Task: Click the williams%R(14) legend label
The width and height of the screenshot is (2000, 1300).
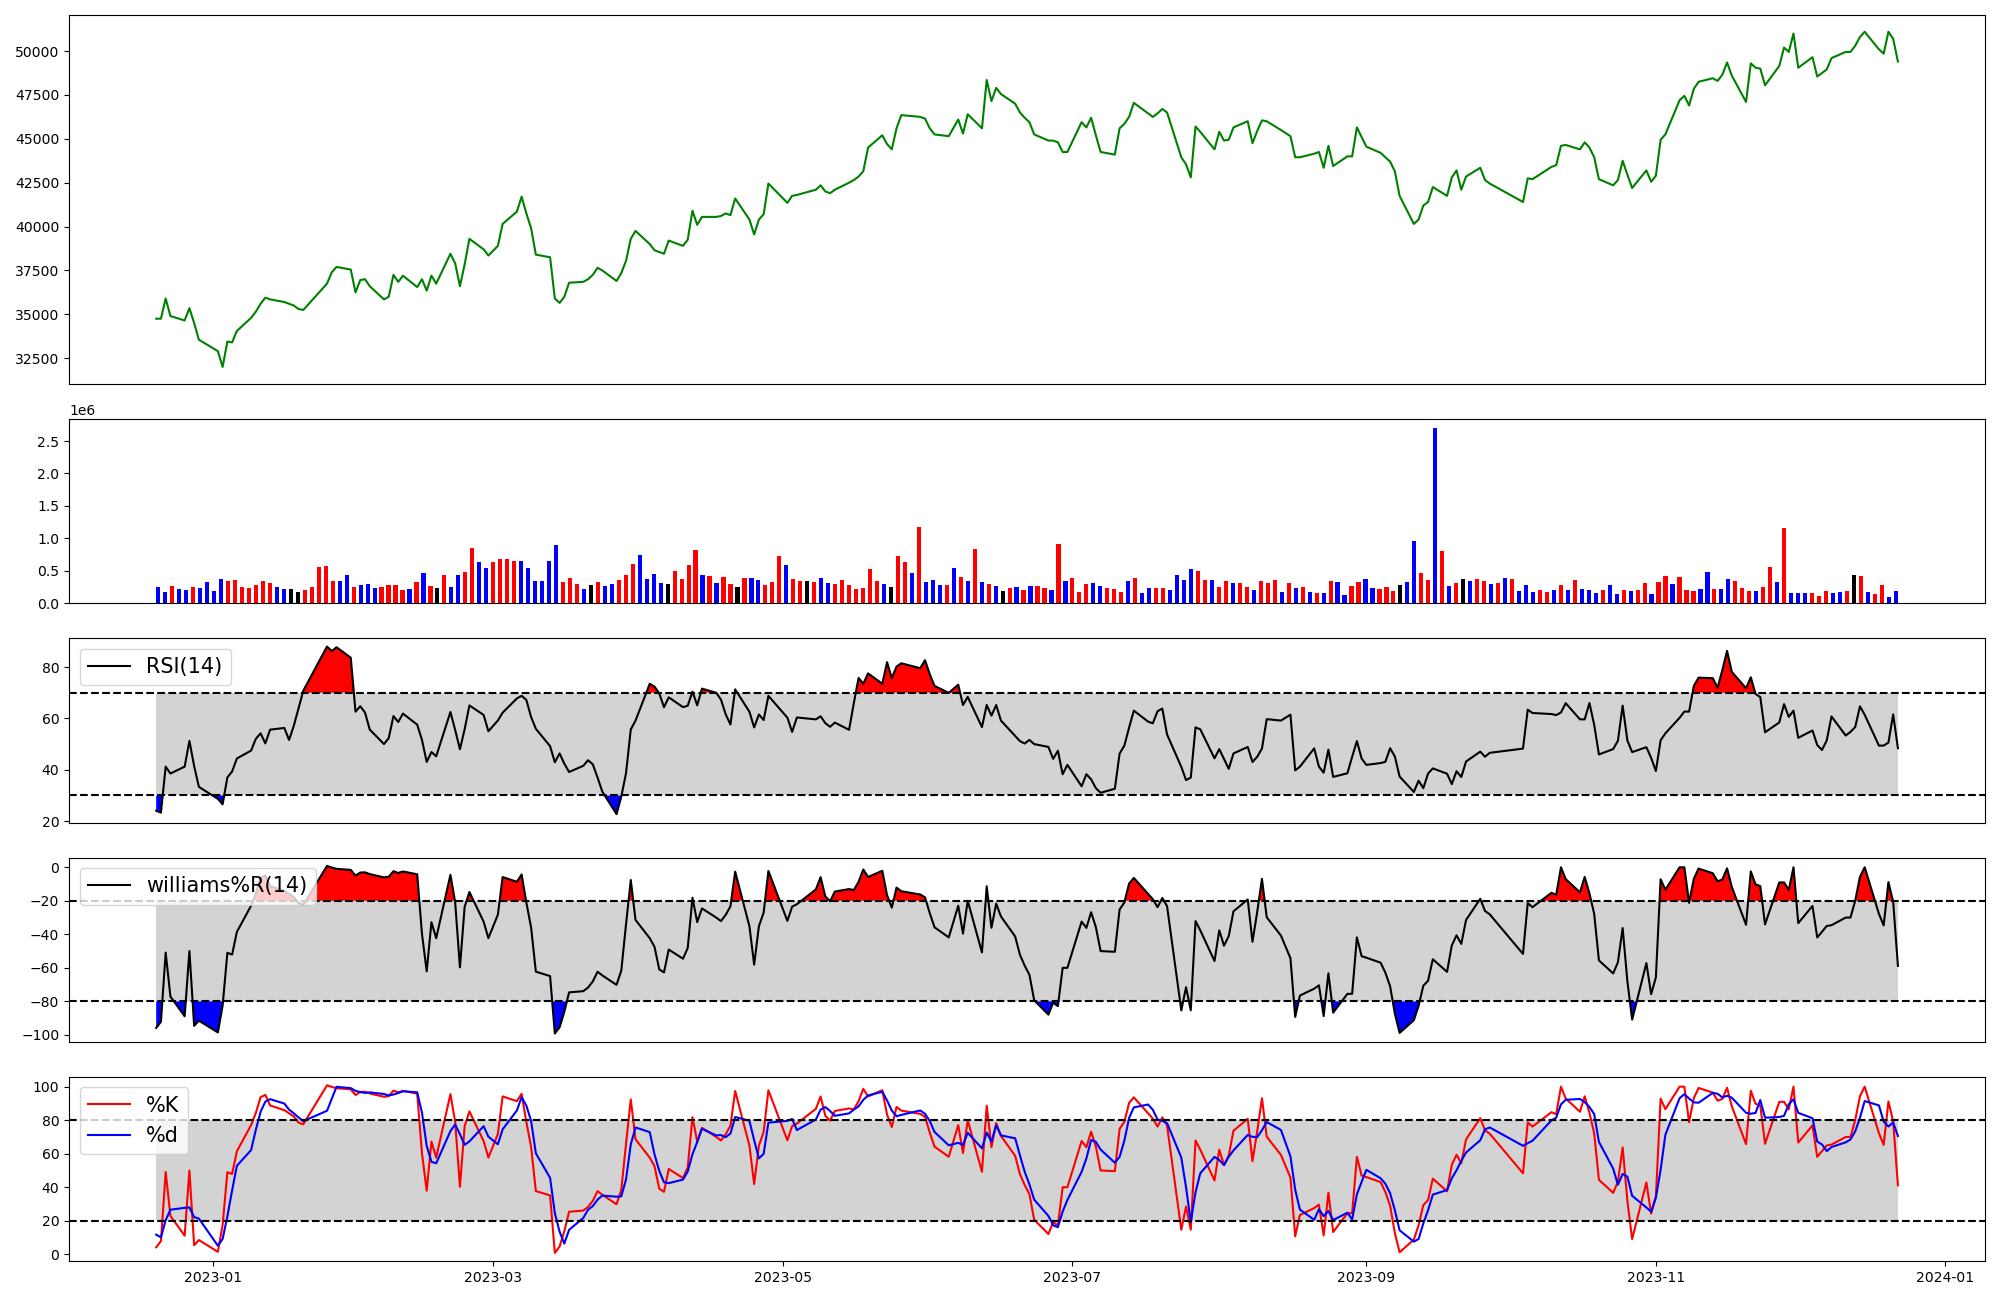Action: pos(226,885)
